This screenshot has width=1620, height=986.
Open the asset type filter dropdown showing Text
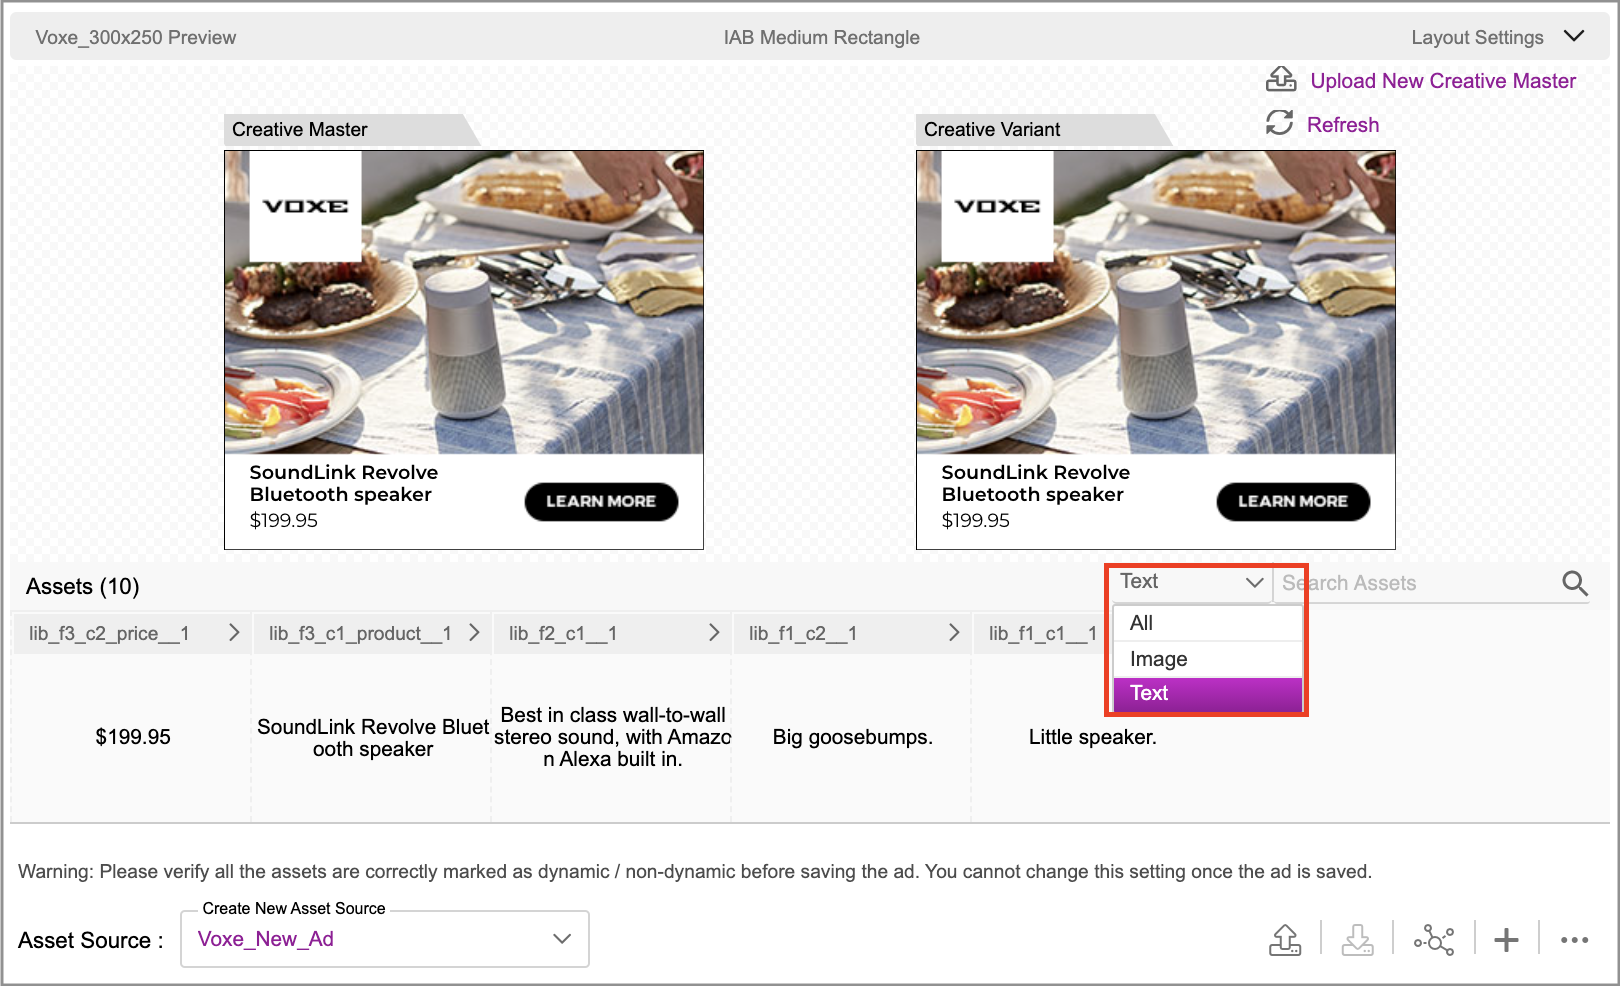click(x=1191, y=582)
